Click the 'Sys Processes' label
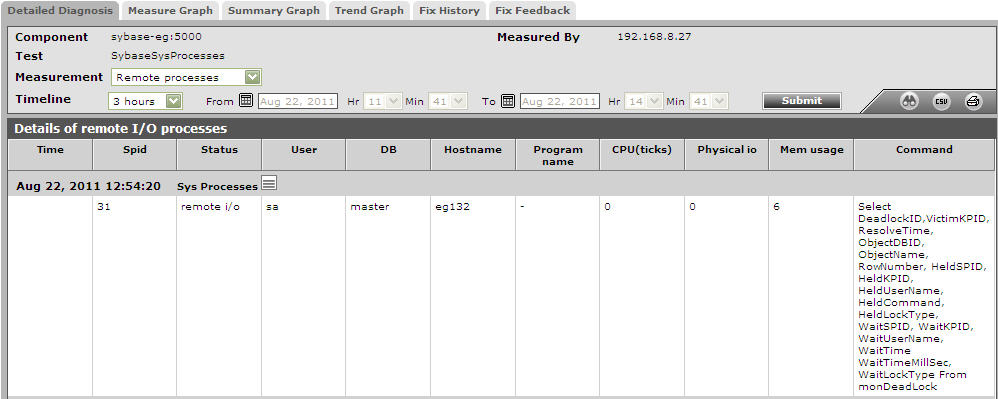This screenshot has width=998, height=399. coord(217,186)
